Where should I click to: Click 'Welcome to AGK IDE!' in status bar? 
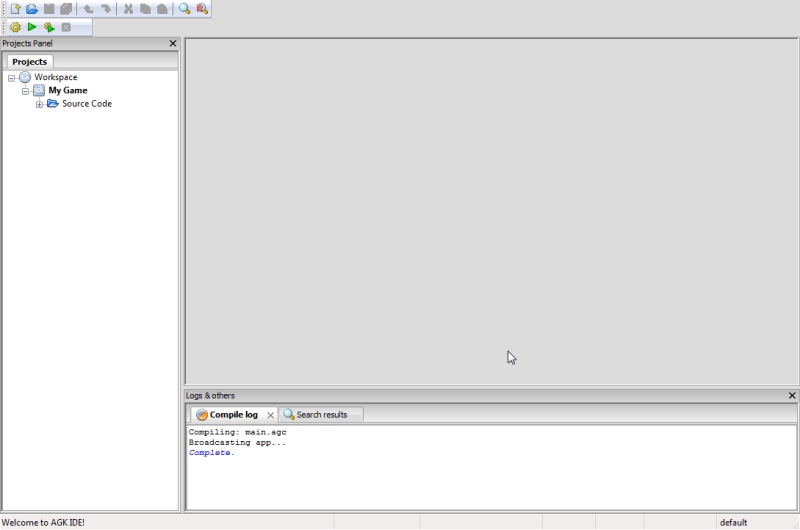tap(43, 522)
